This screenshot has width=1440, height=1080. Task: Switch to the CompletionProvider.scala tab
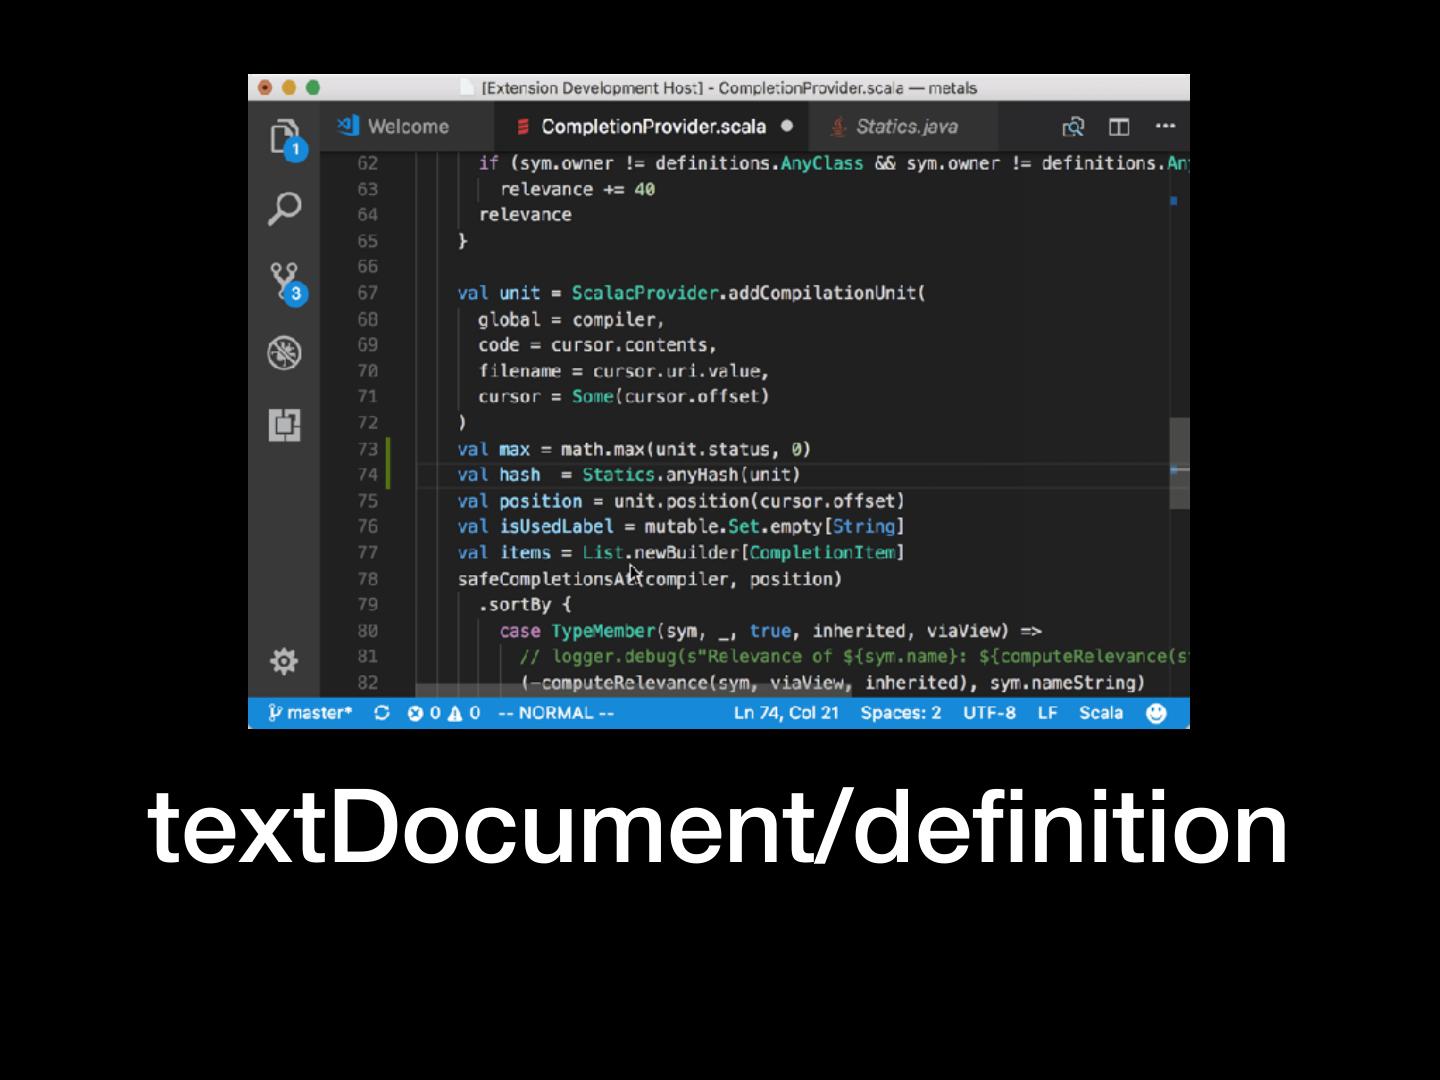click(653, 127)
